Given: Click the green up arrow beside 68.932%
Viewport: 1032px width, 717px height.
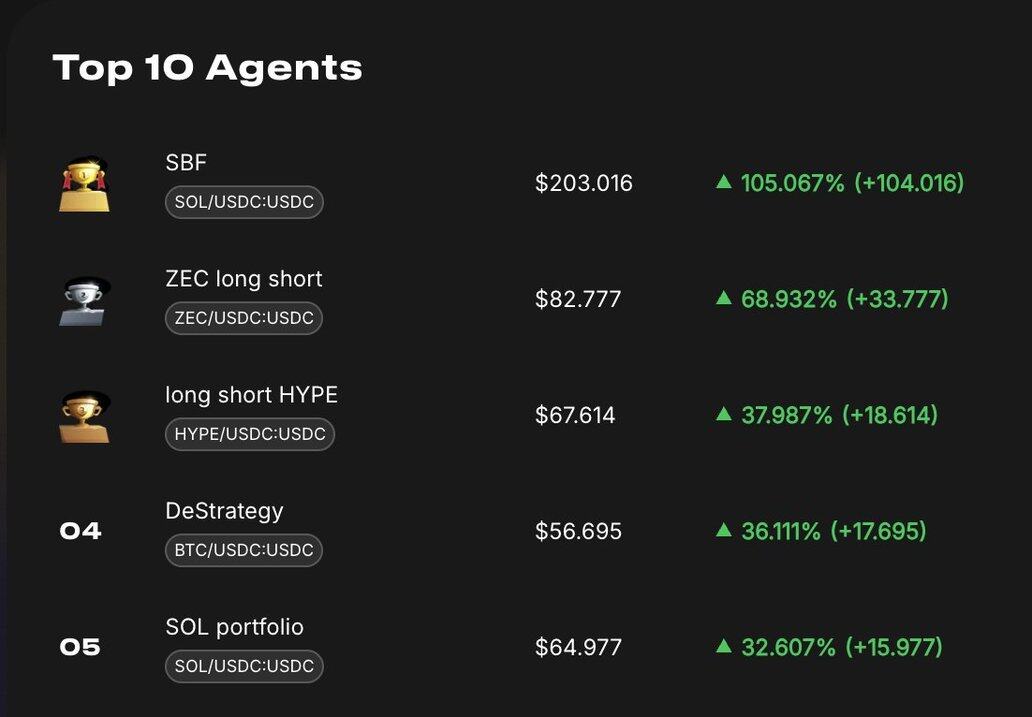Looking at the screenshot, I should [724, 298].
